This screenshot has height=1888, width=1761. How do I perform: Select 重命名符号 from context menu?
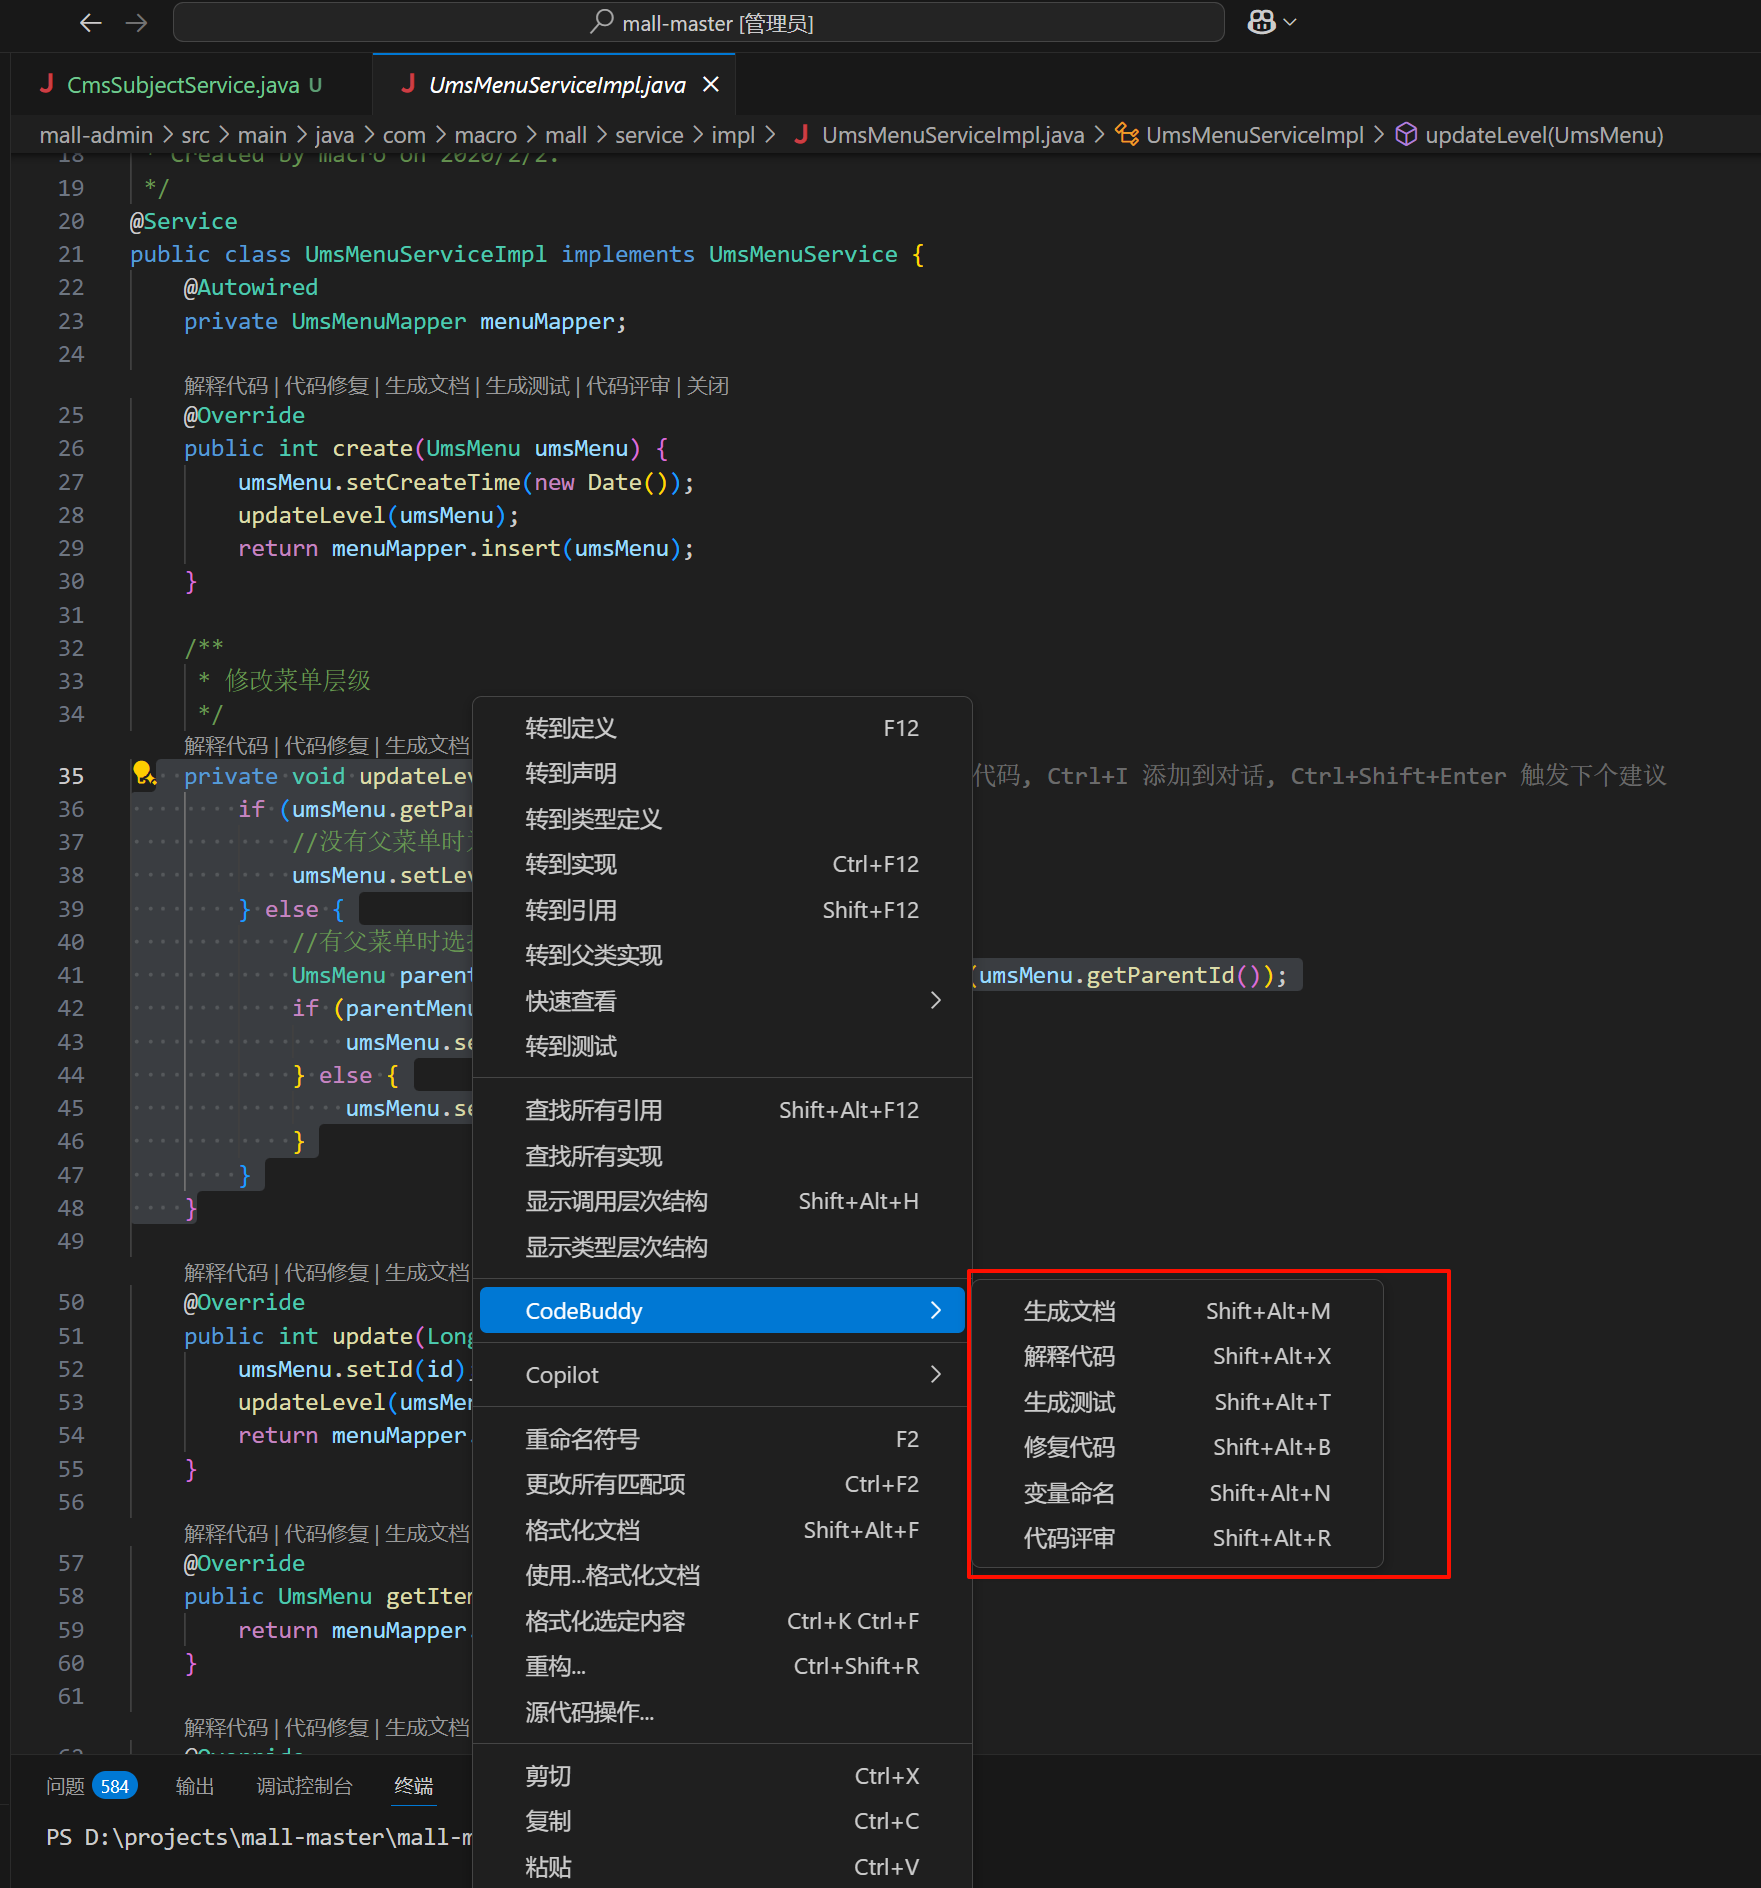(x=582, y=1439)
